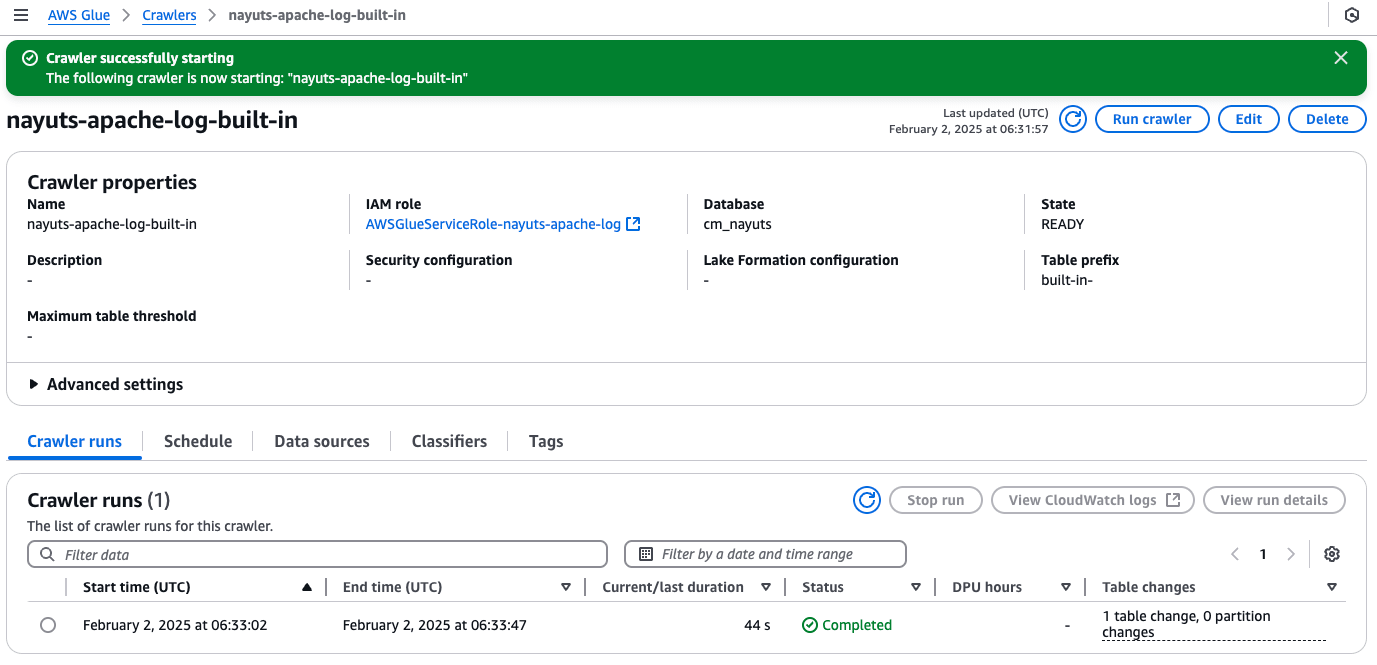
Task: Sort by End time (UTC) column
Action: tap(566, 587)
